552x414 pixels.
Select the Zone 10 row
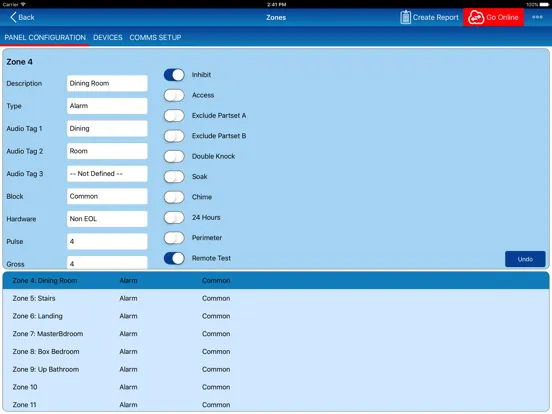[x=276, y=387]
